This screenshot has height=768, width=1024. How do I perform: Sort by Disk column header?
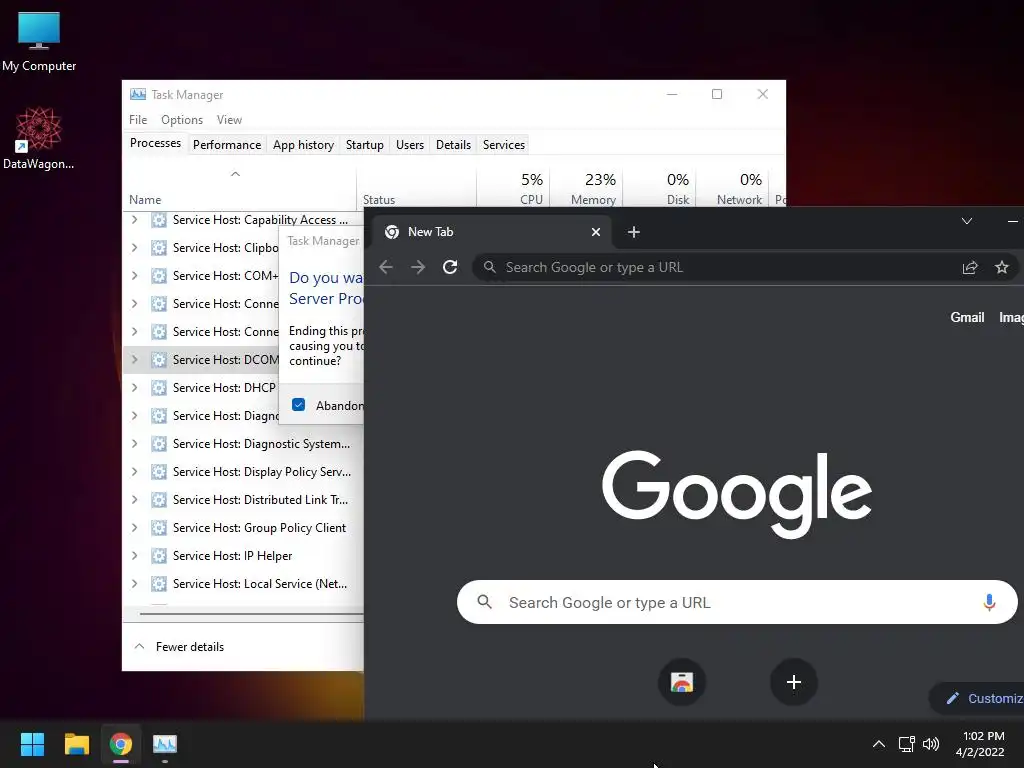coord(660,188)
